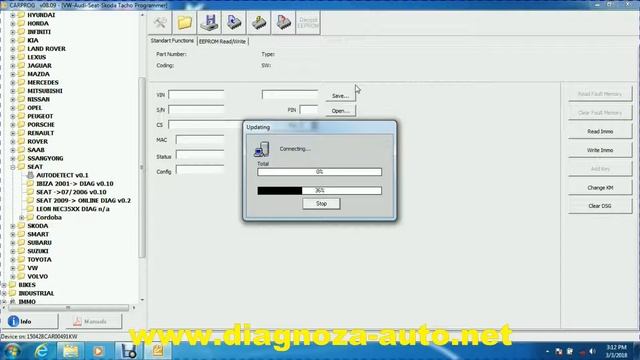Click the Open... button
The width and height of the screenshot is (640, 360).
click(340, 111)
